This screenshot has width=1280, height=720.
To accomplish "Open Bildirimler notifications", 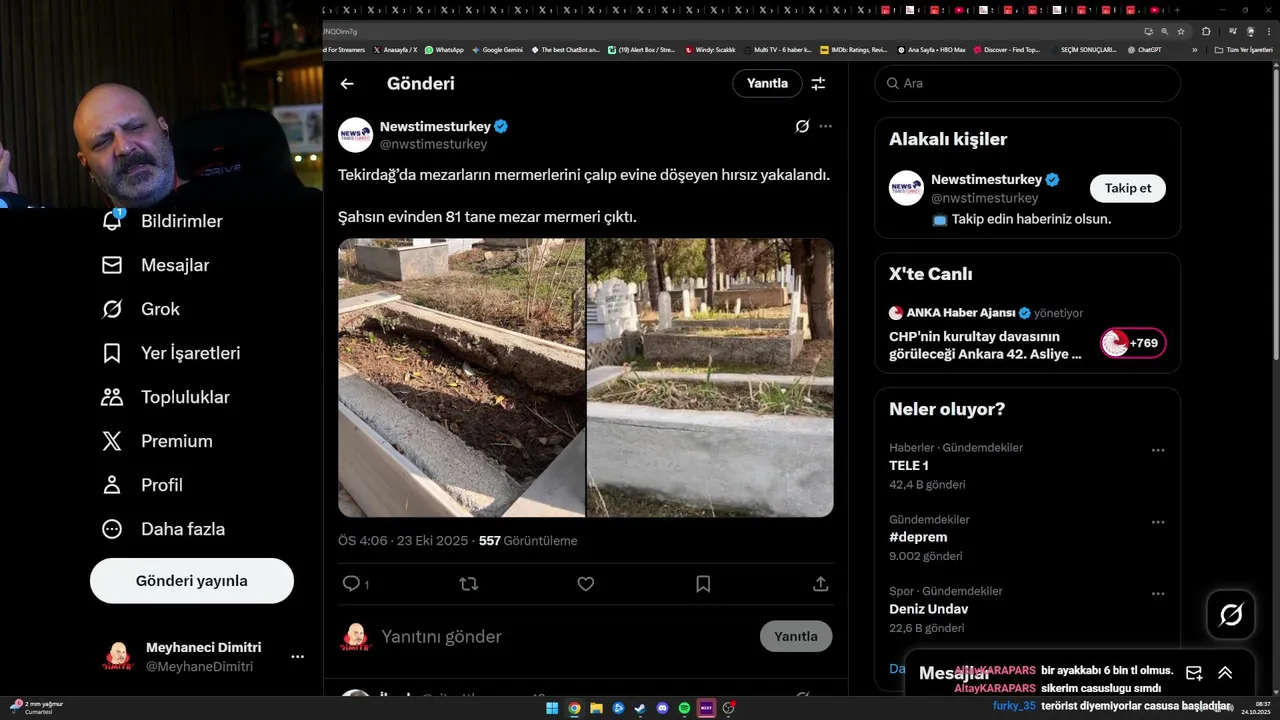I will click(x=162, y=221).
